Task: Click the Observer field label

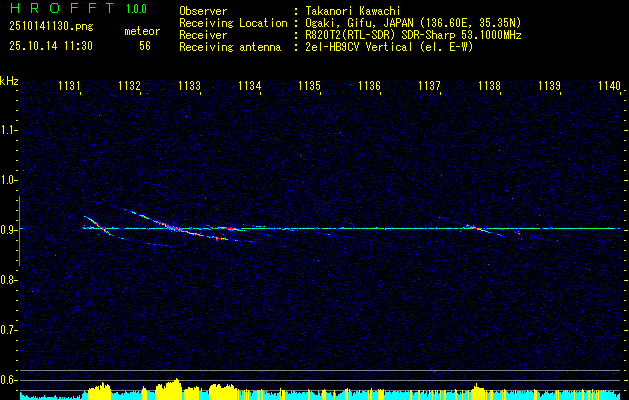Action: point(203,11)
